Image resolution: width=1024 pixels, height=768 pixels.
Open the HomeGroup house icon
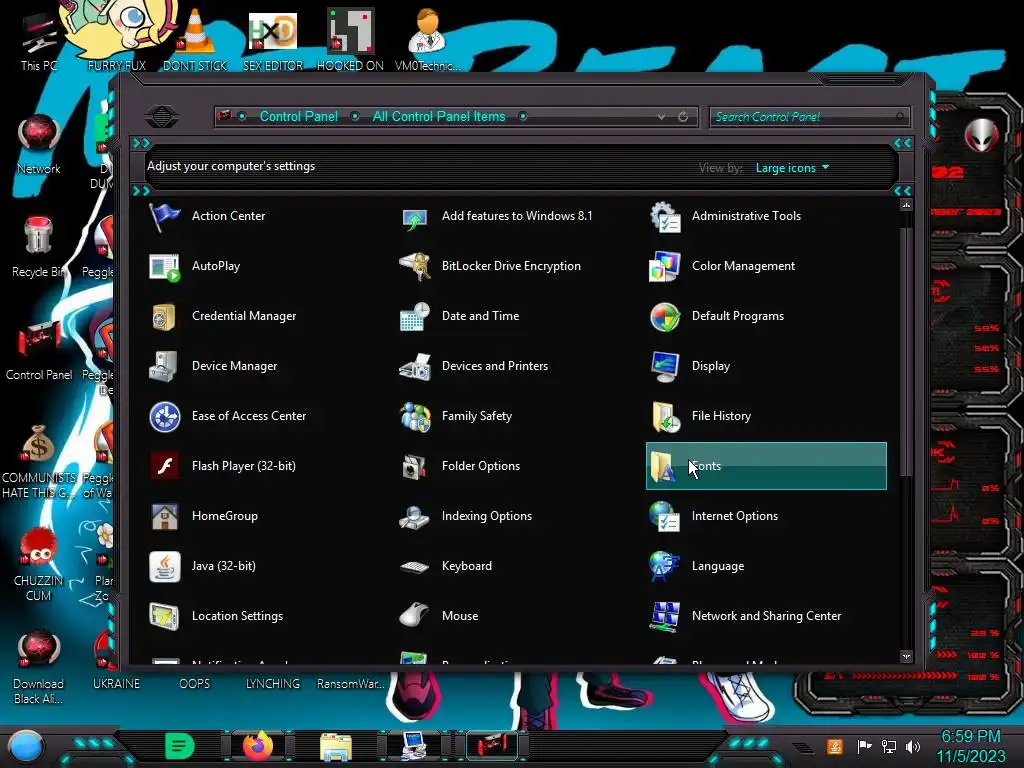(x=164, y=517)
